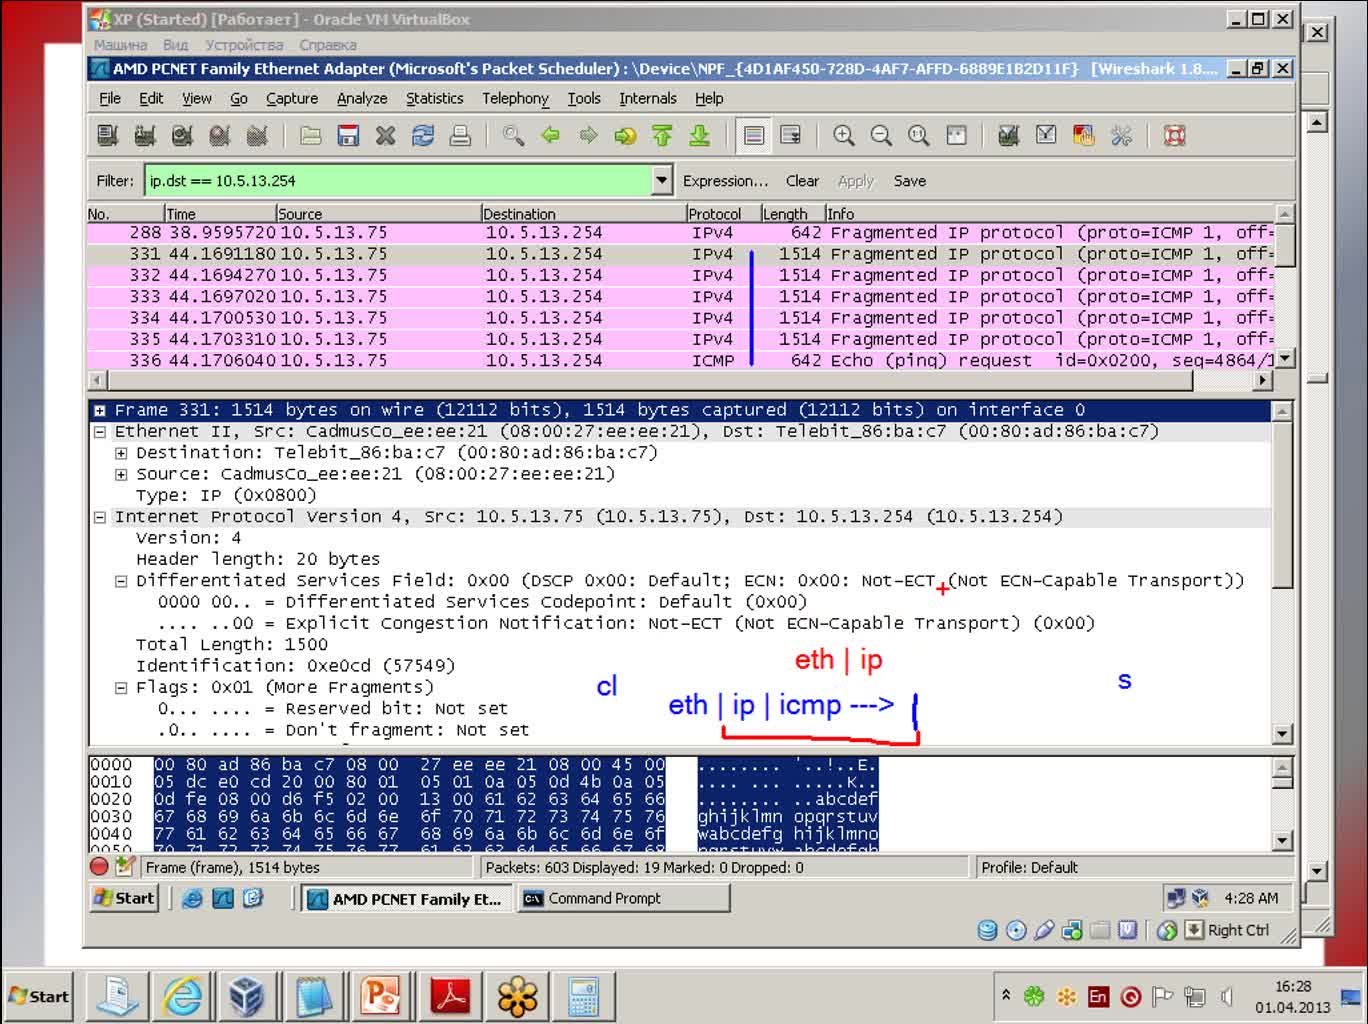1368x1024 pixels.
Task: Save the current filter
Action: point(910,181)
